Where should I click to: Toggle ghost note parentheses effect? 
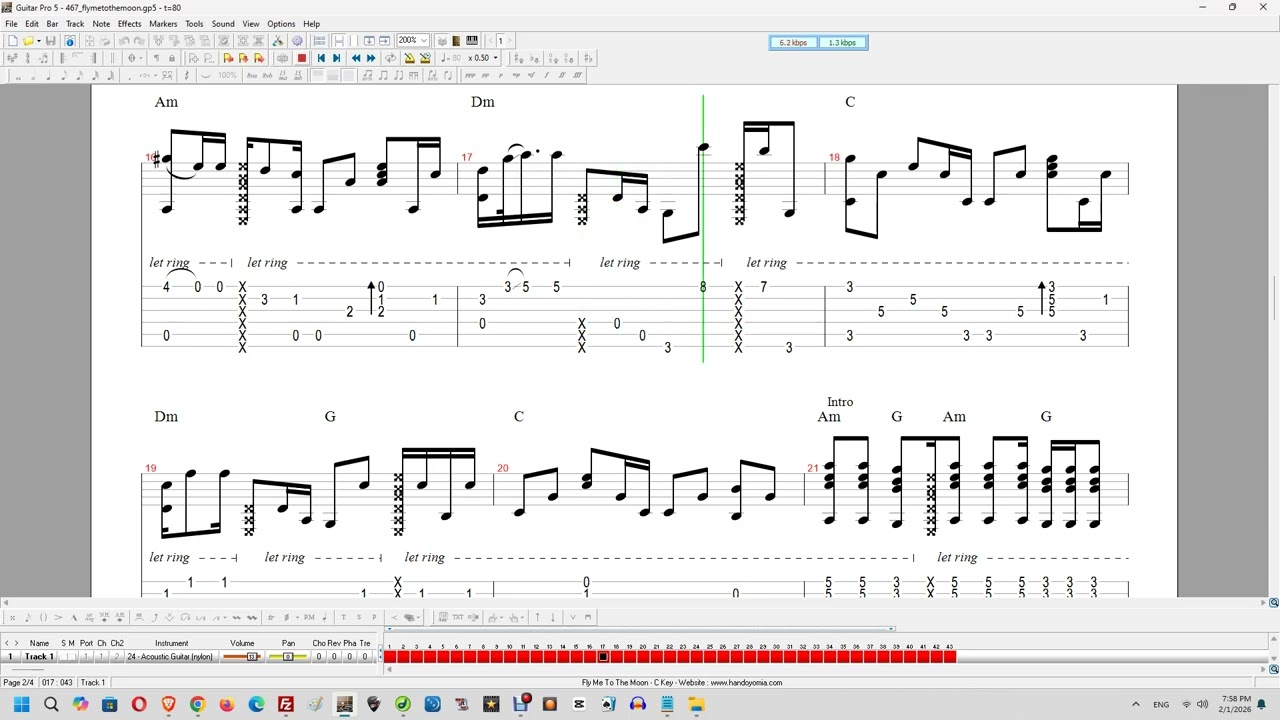pyautogui.click(x=43, y=617)
